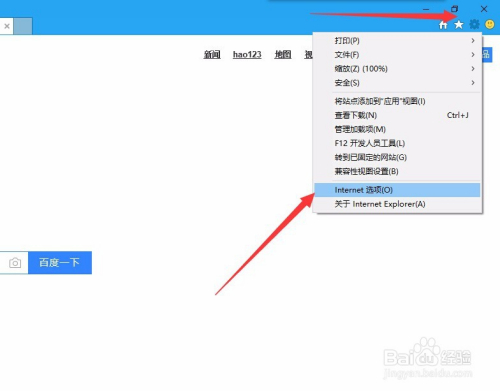Select 查看下载(N) menu entry
Screen dimensions: 500x391
click(x=398, y=115)
